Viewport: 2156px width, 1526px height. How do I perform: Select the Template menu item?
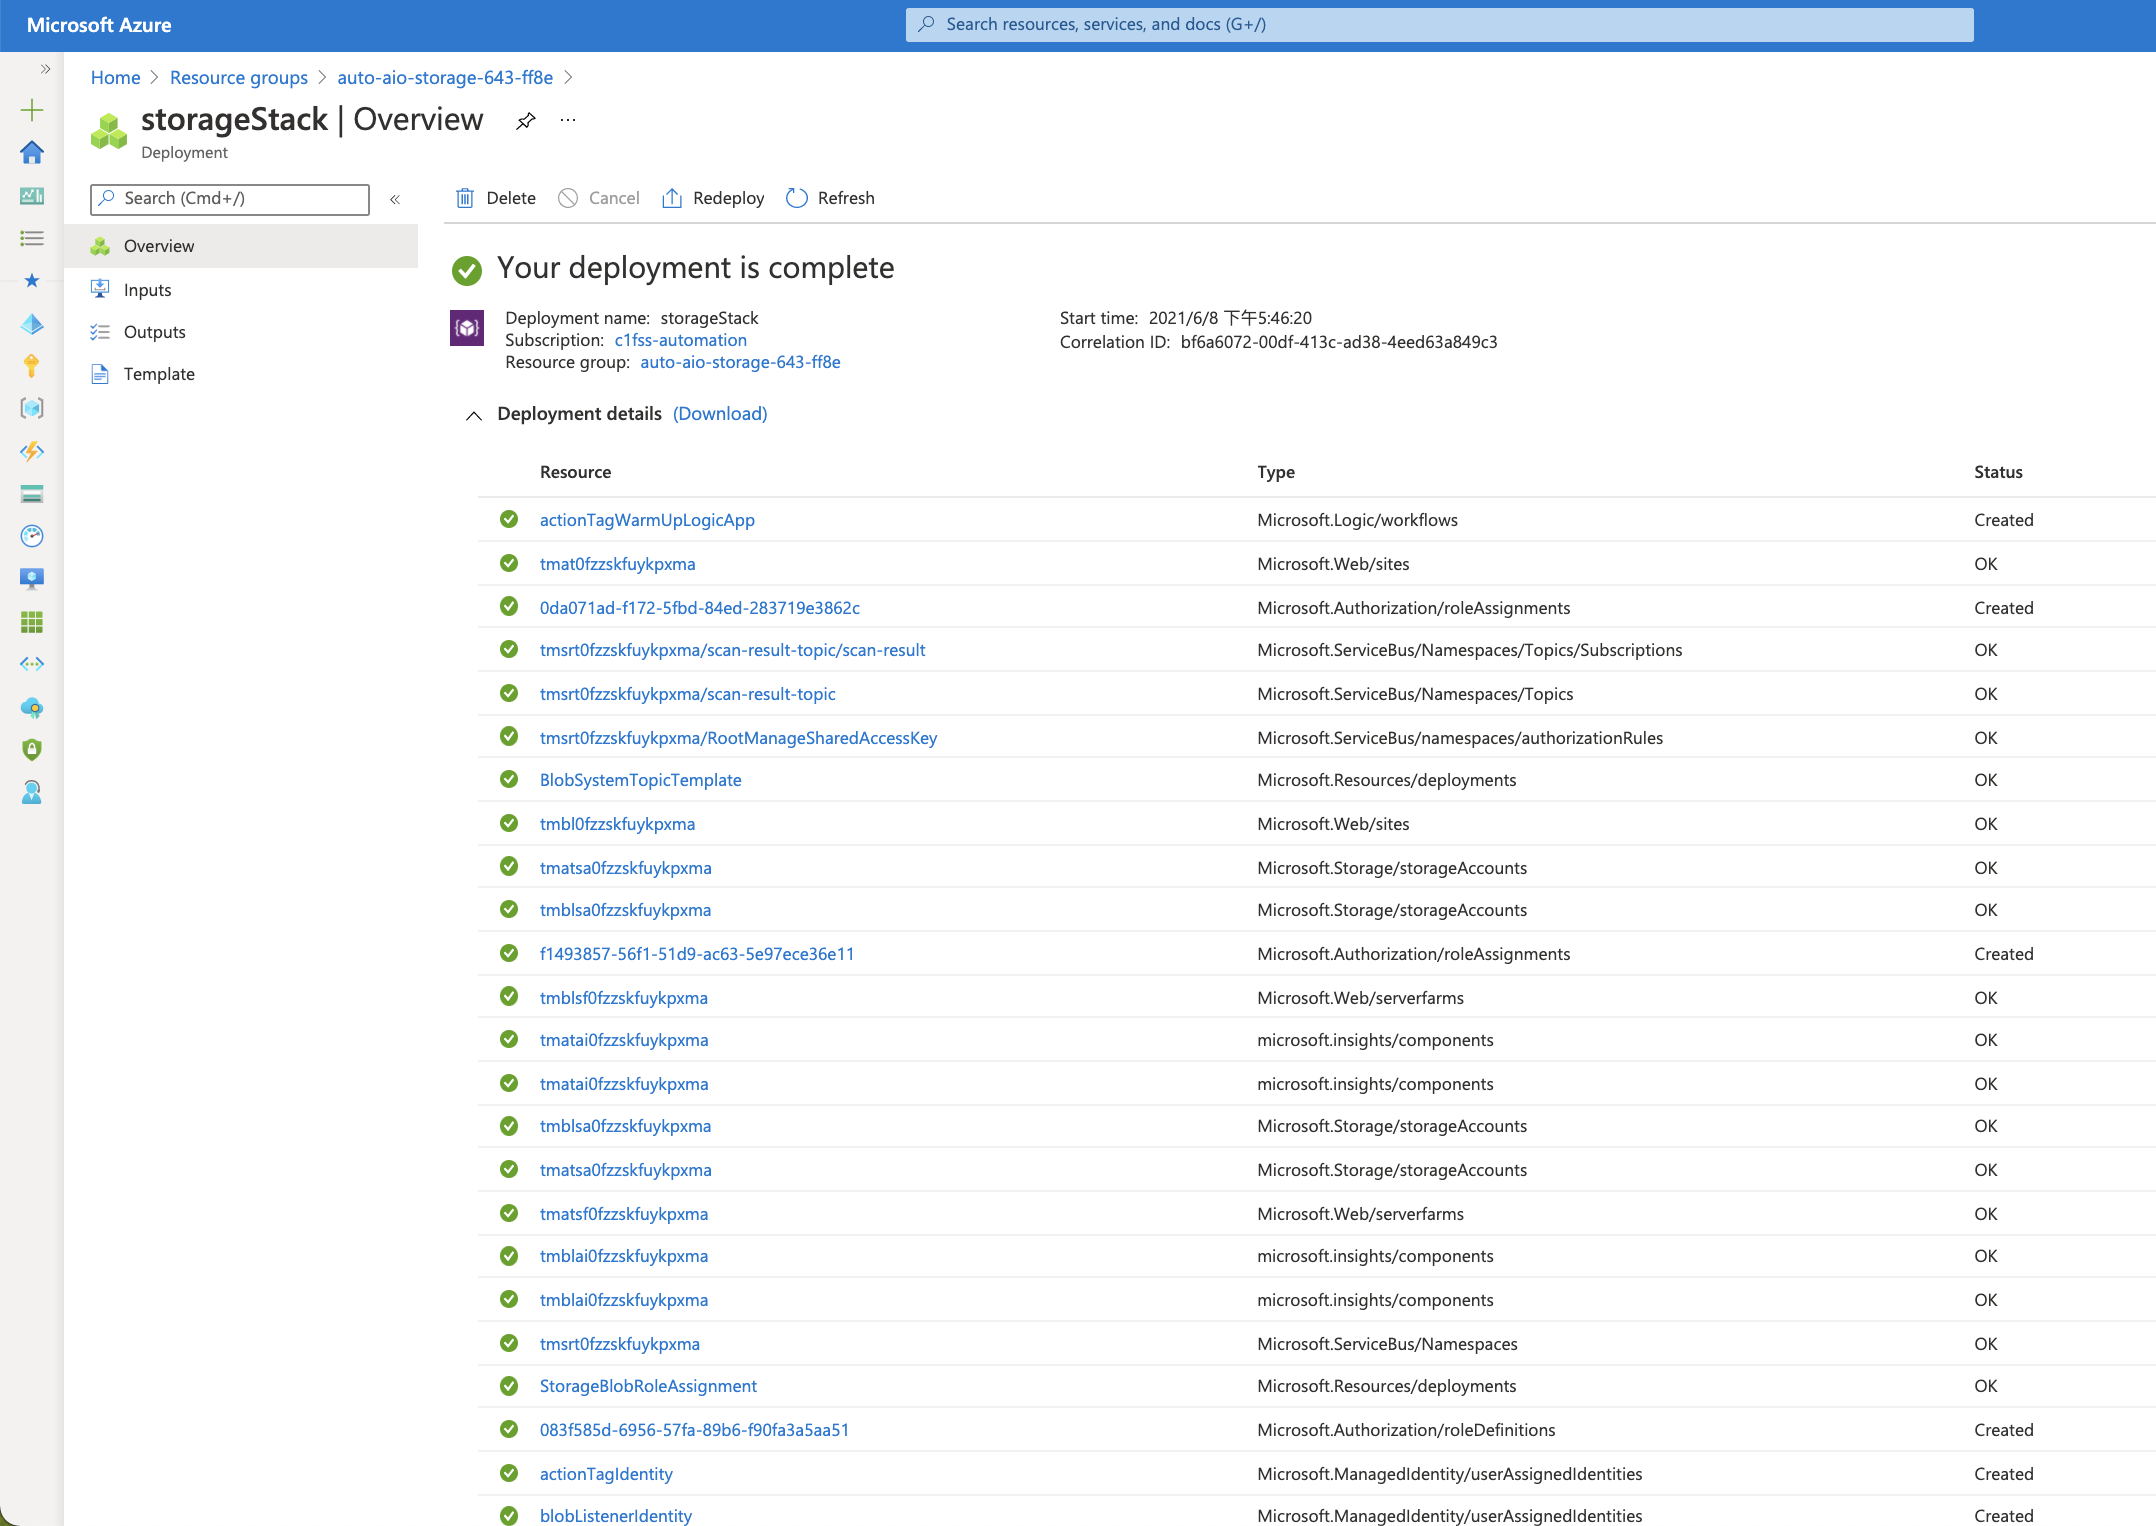159,374
